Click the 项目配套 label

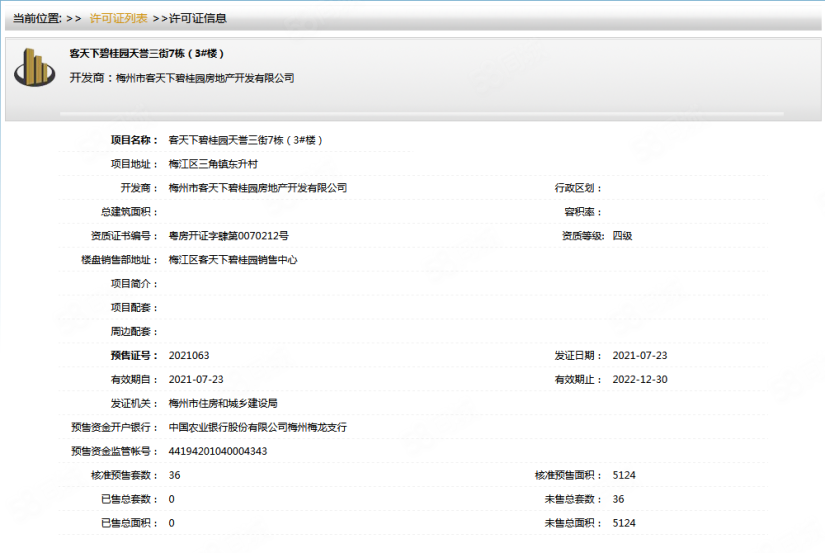tap(134, 307)
